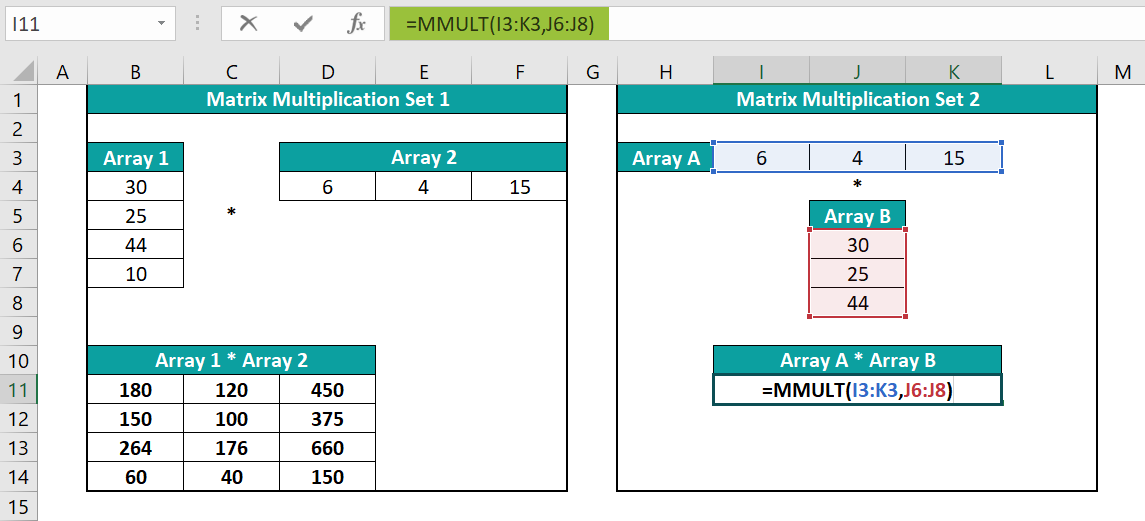Screen dimensions: 1145x521
Task: Select row 1 header
Action: point(18,99)
